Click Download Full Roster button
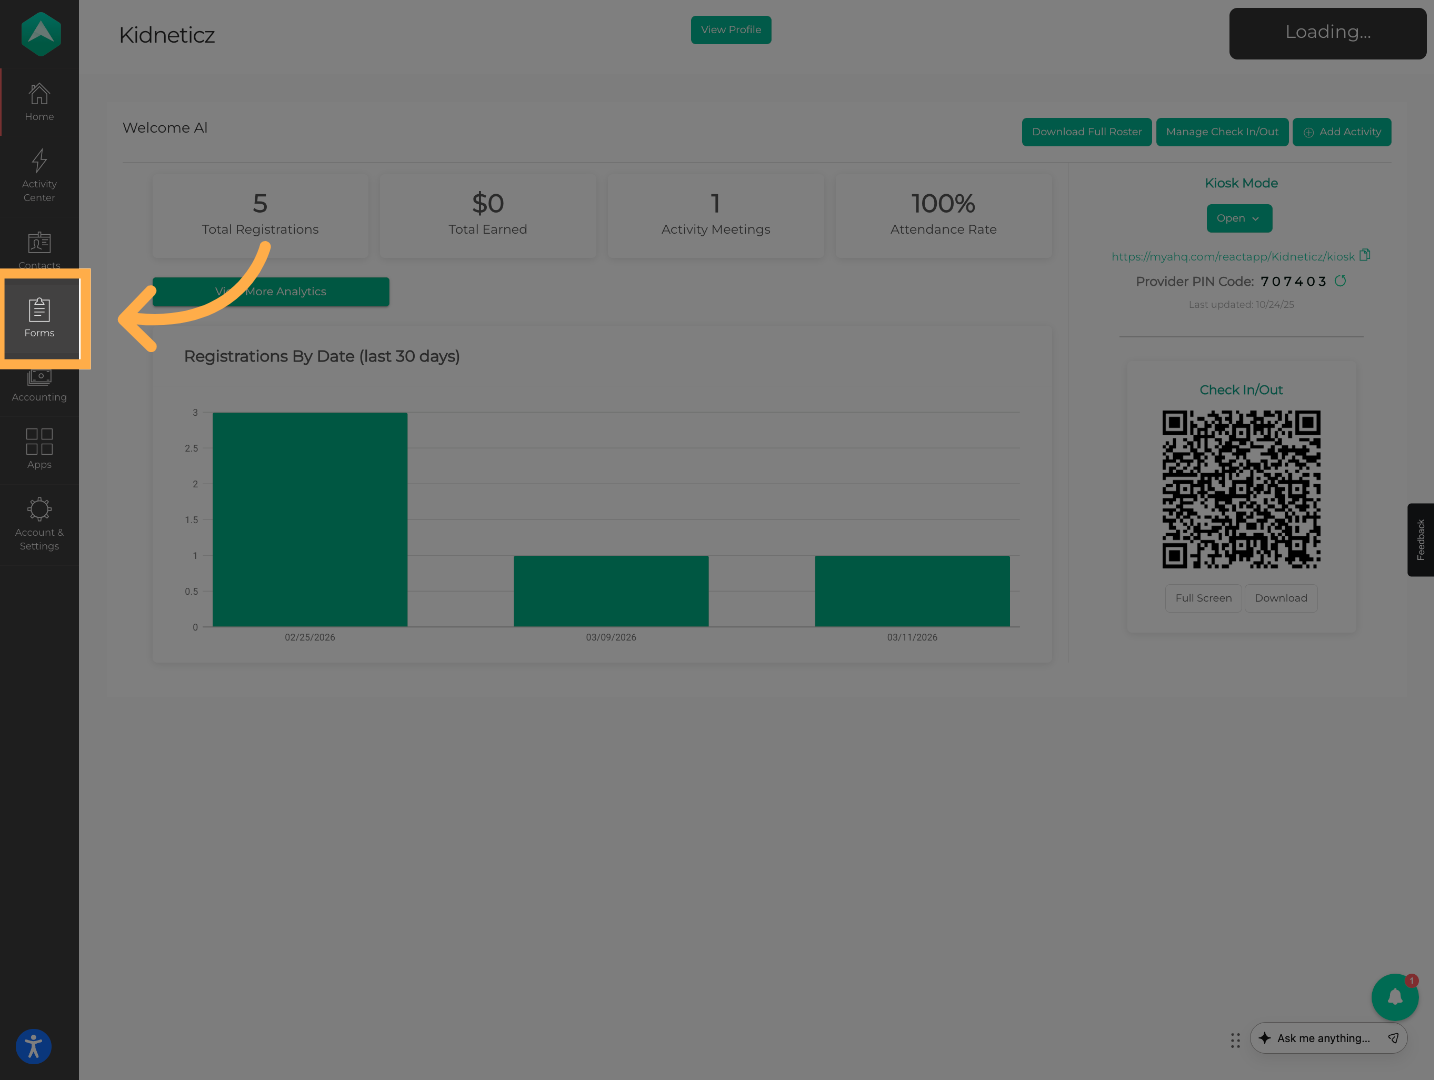 [1086, 132]
